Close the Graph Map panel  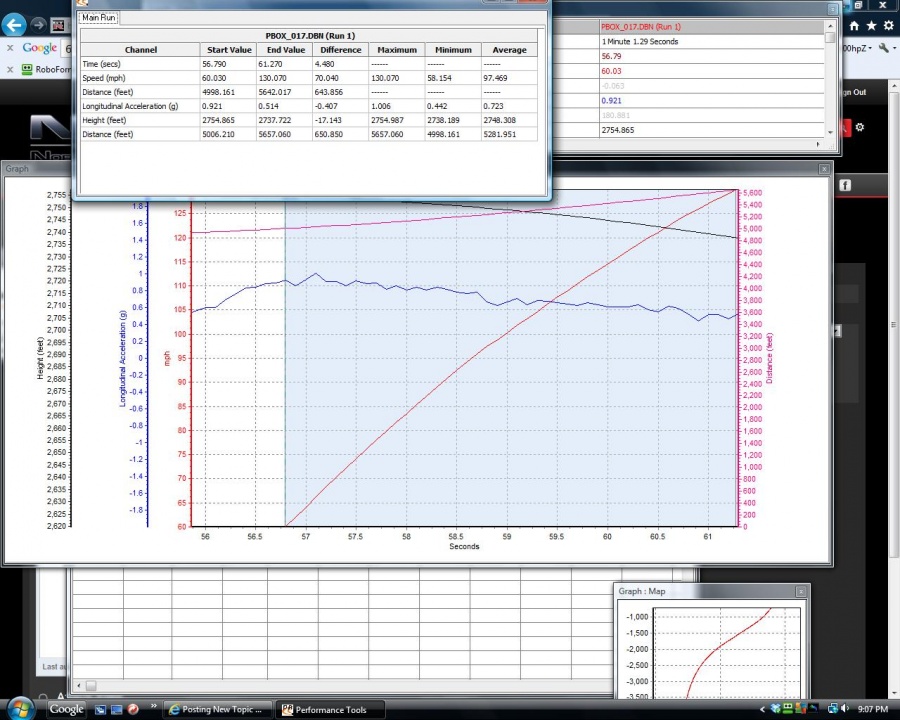(800, 591)
